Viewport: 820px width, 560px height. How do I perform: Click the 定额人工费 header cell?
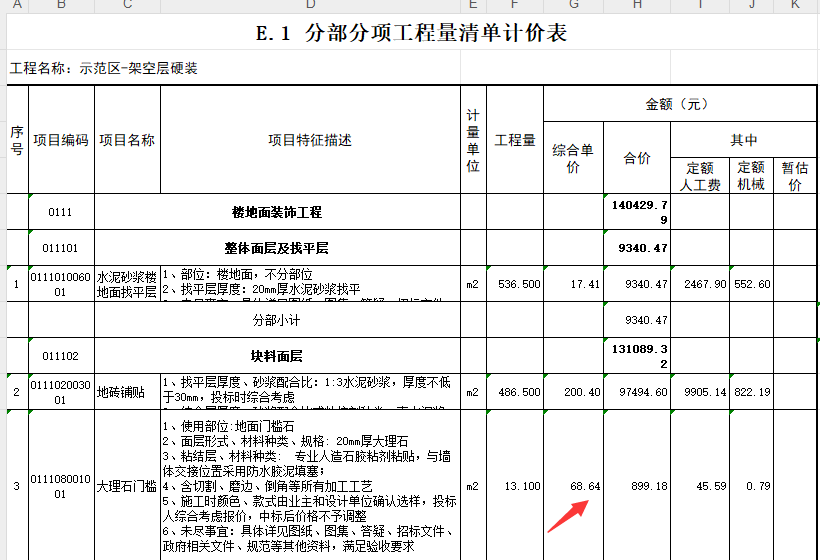coord(700,176)
